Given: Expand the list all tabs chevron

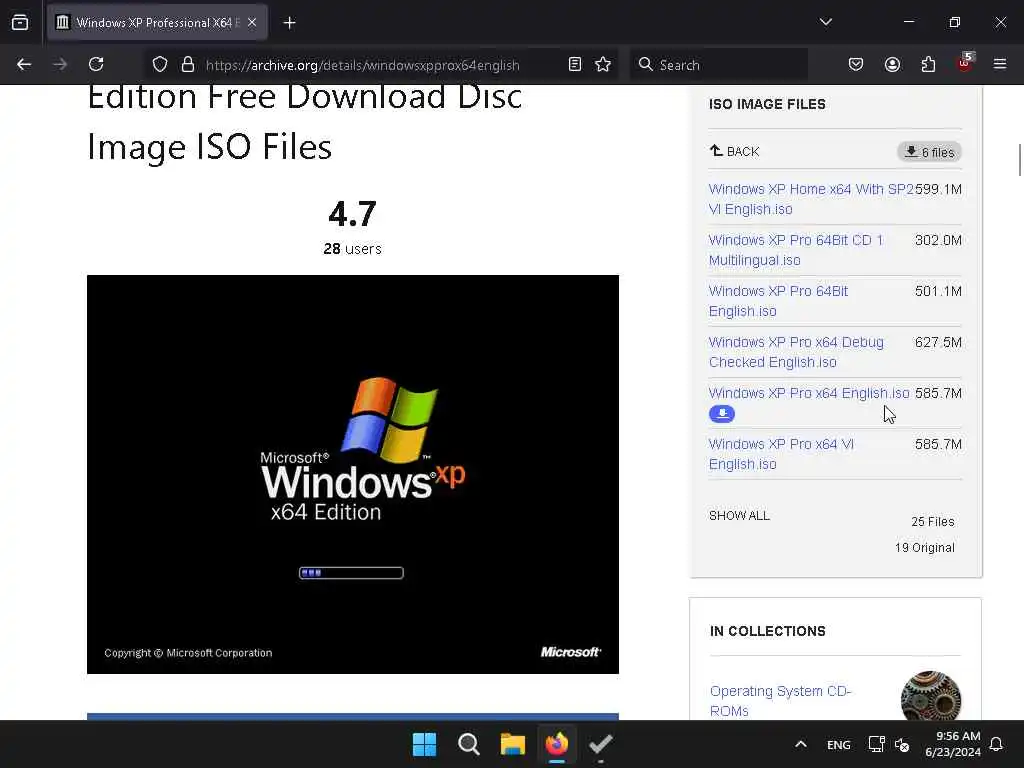Looking at the screenshot, I should [x=825, y=22].
